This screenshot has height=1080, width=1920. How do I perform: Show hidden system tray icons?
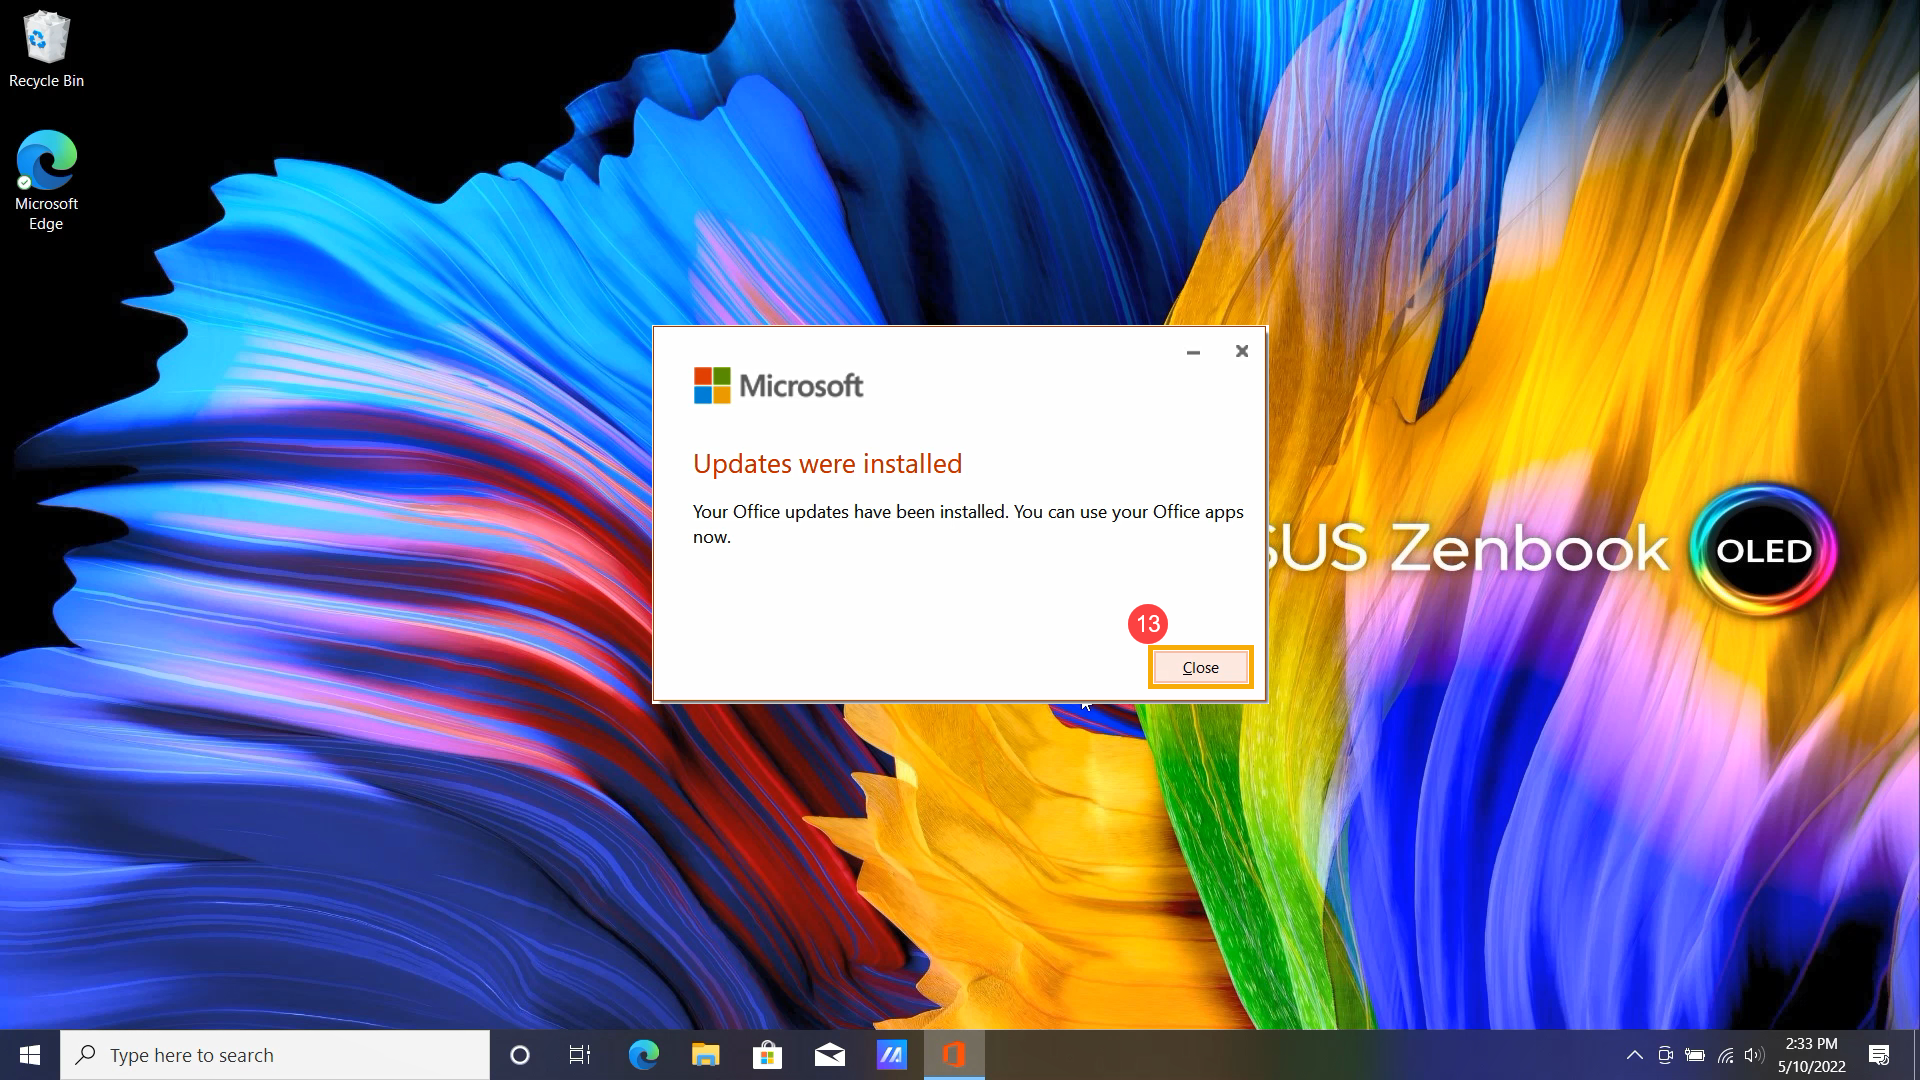coord(1635,1055)
